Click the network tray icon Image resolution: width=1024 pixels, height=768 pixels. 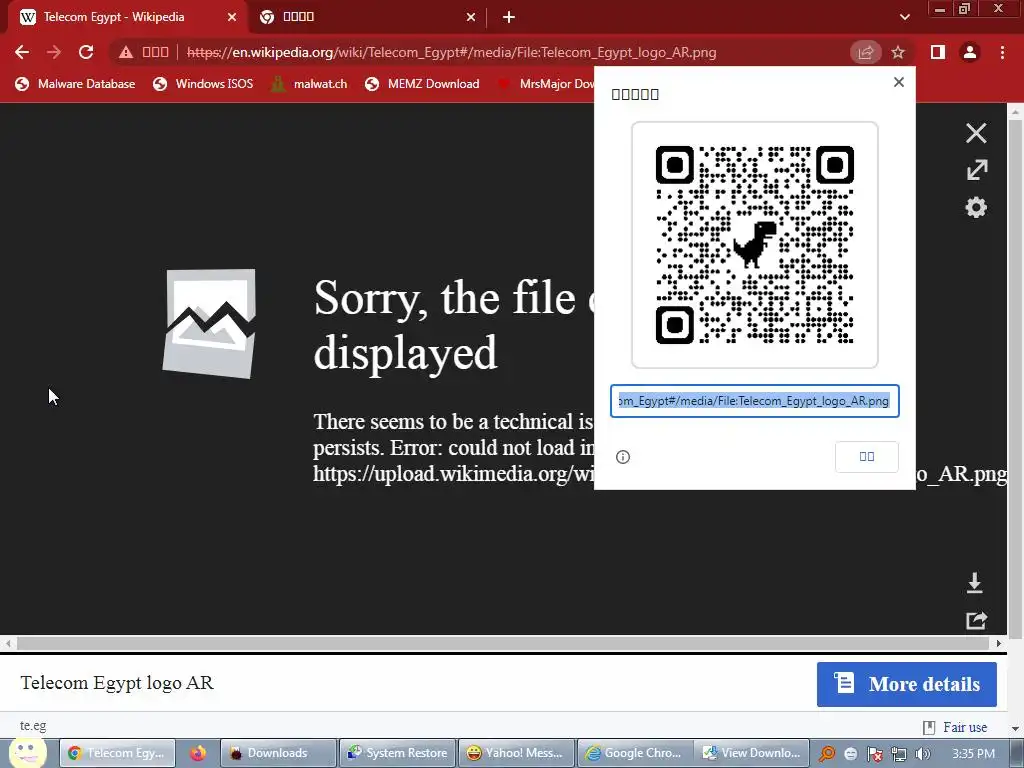[x=899, y=754]
